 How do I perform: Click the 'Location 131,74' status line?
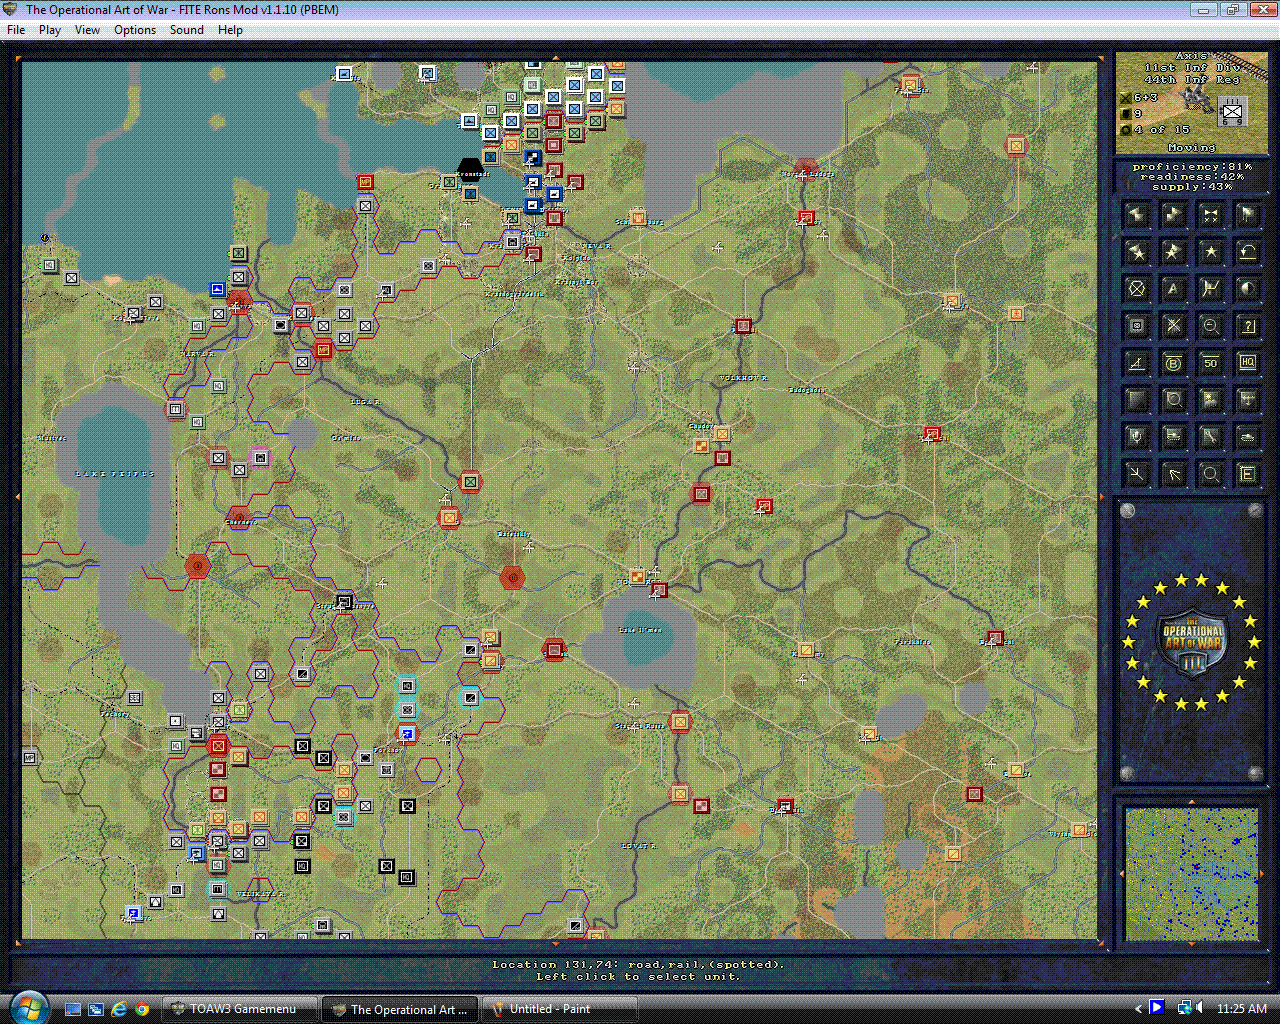coord(638,965)
